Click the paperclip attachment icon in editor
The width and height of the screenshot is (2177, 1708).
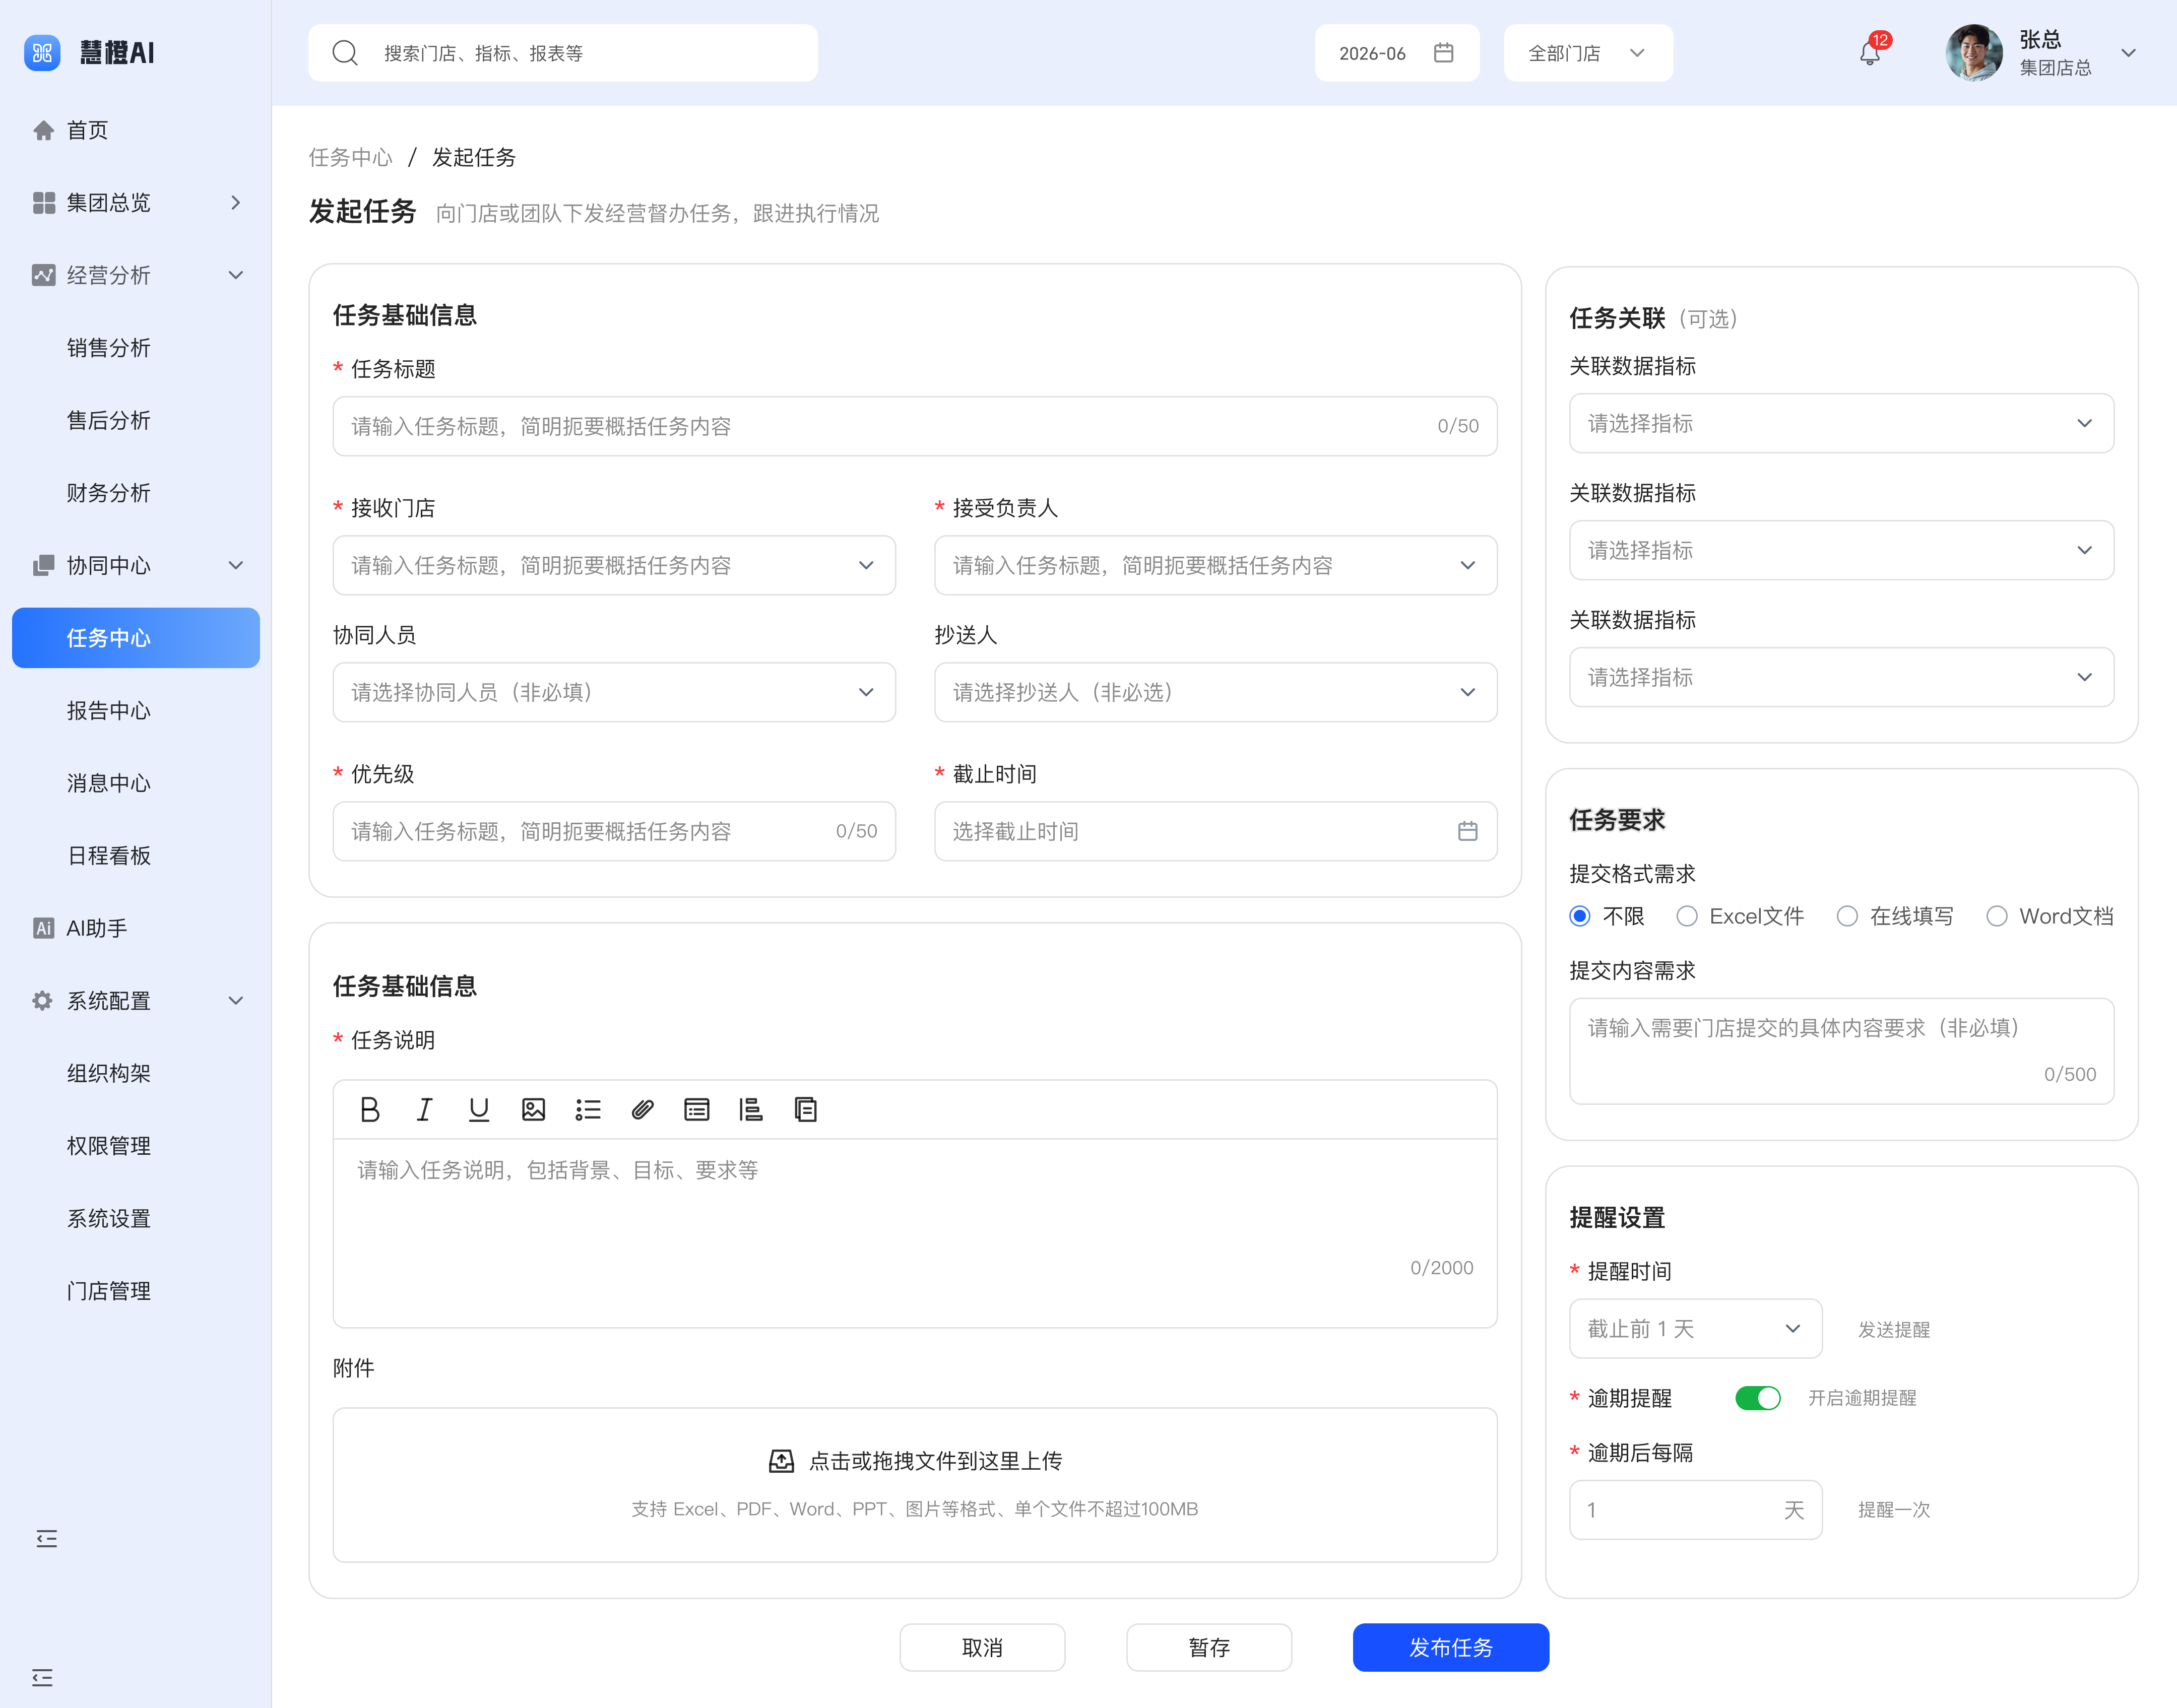642,1109
